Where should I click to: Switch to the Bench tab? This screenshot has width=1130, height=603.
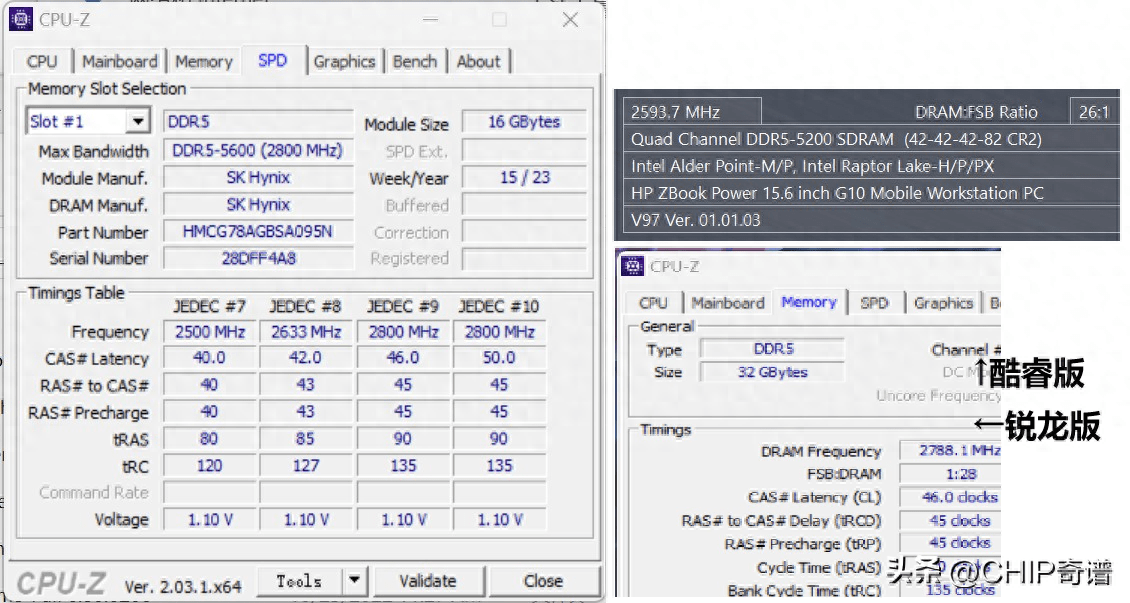coord(415,62)
